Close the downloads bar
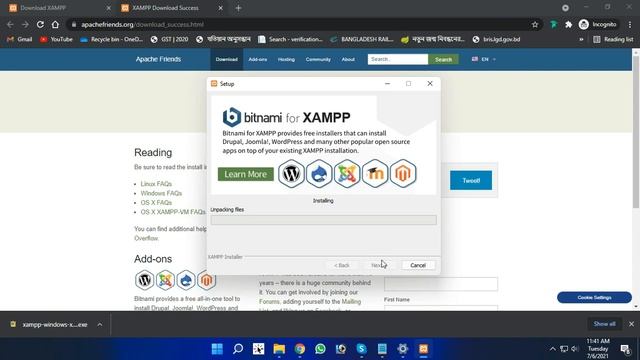640x360 pixels. click(x=631, y=324)
